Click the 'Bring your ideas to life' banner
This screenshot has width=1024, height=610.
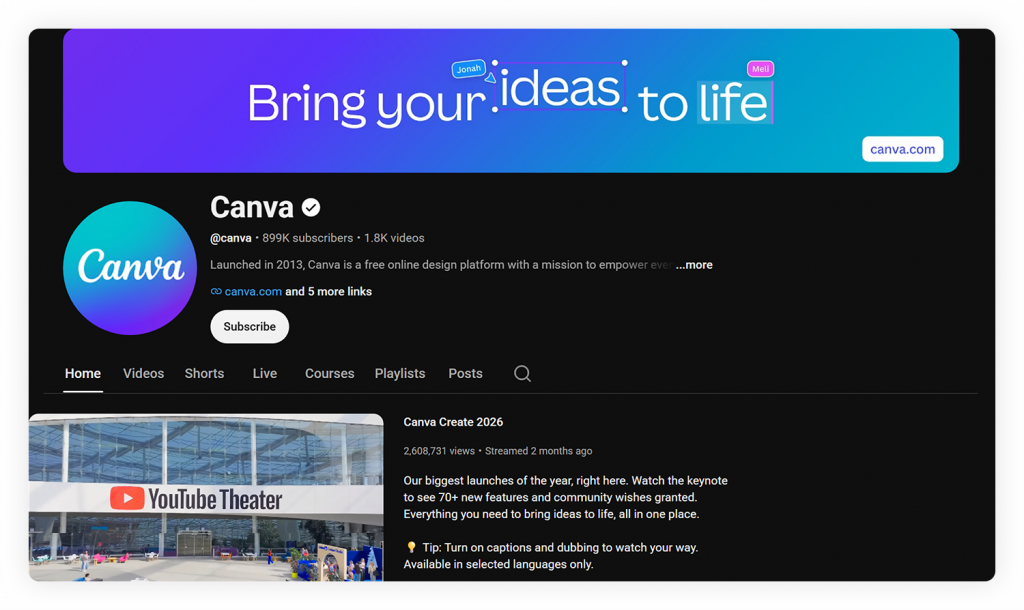click(511, 101)
